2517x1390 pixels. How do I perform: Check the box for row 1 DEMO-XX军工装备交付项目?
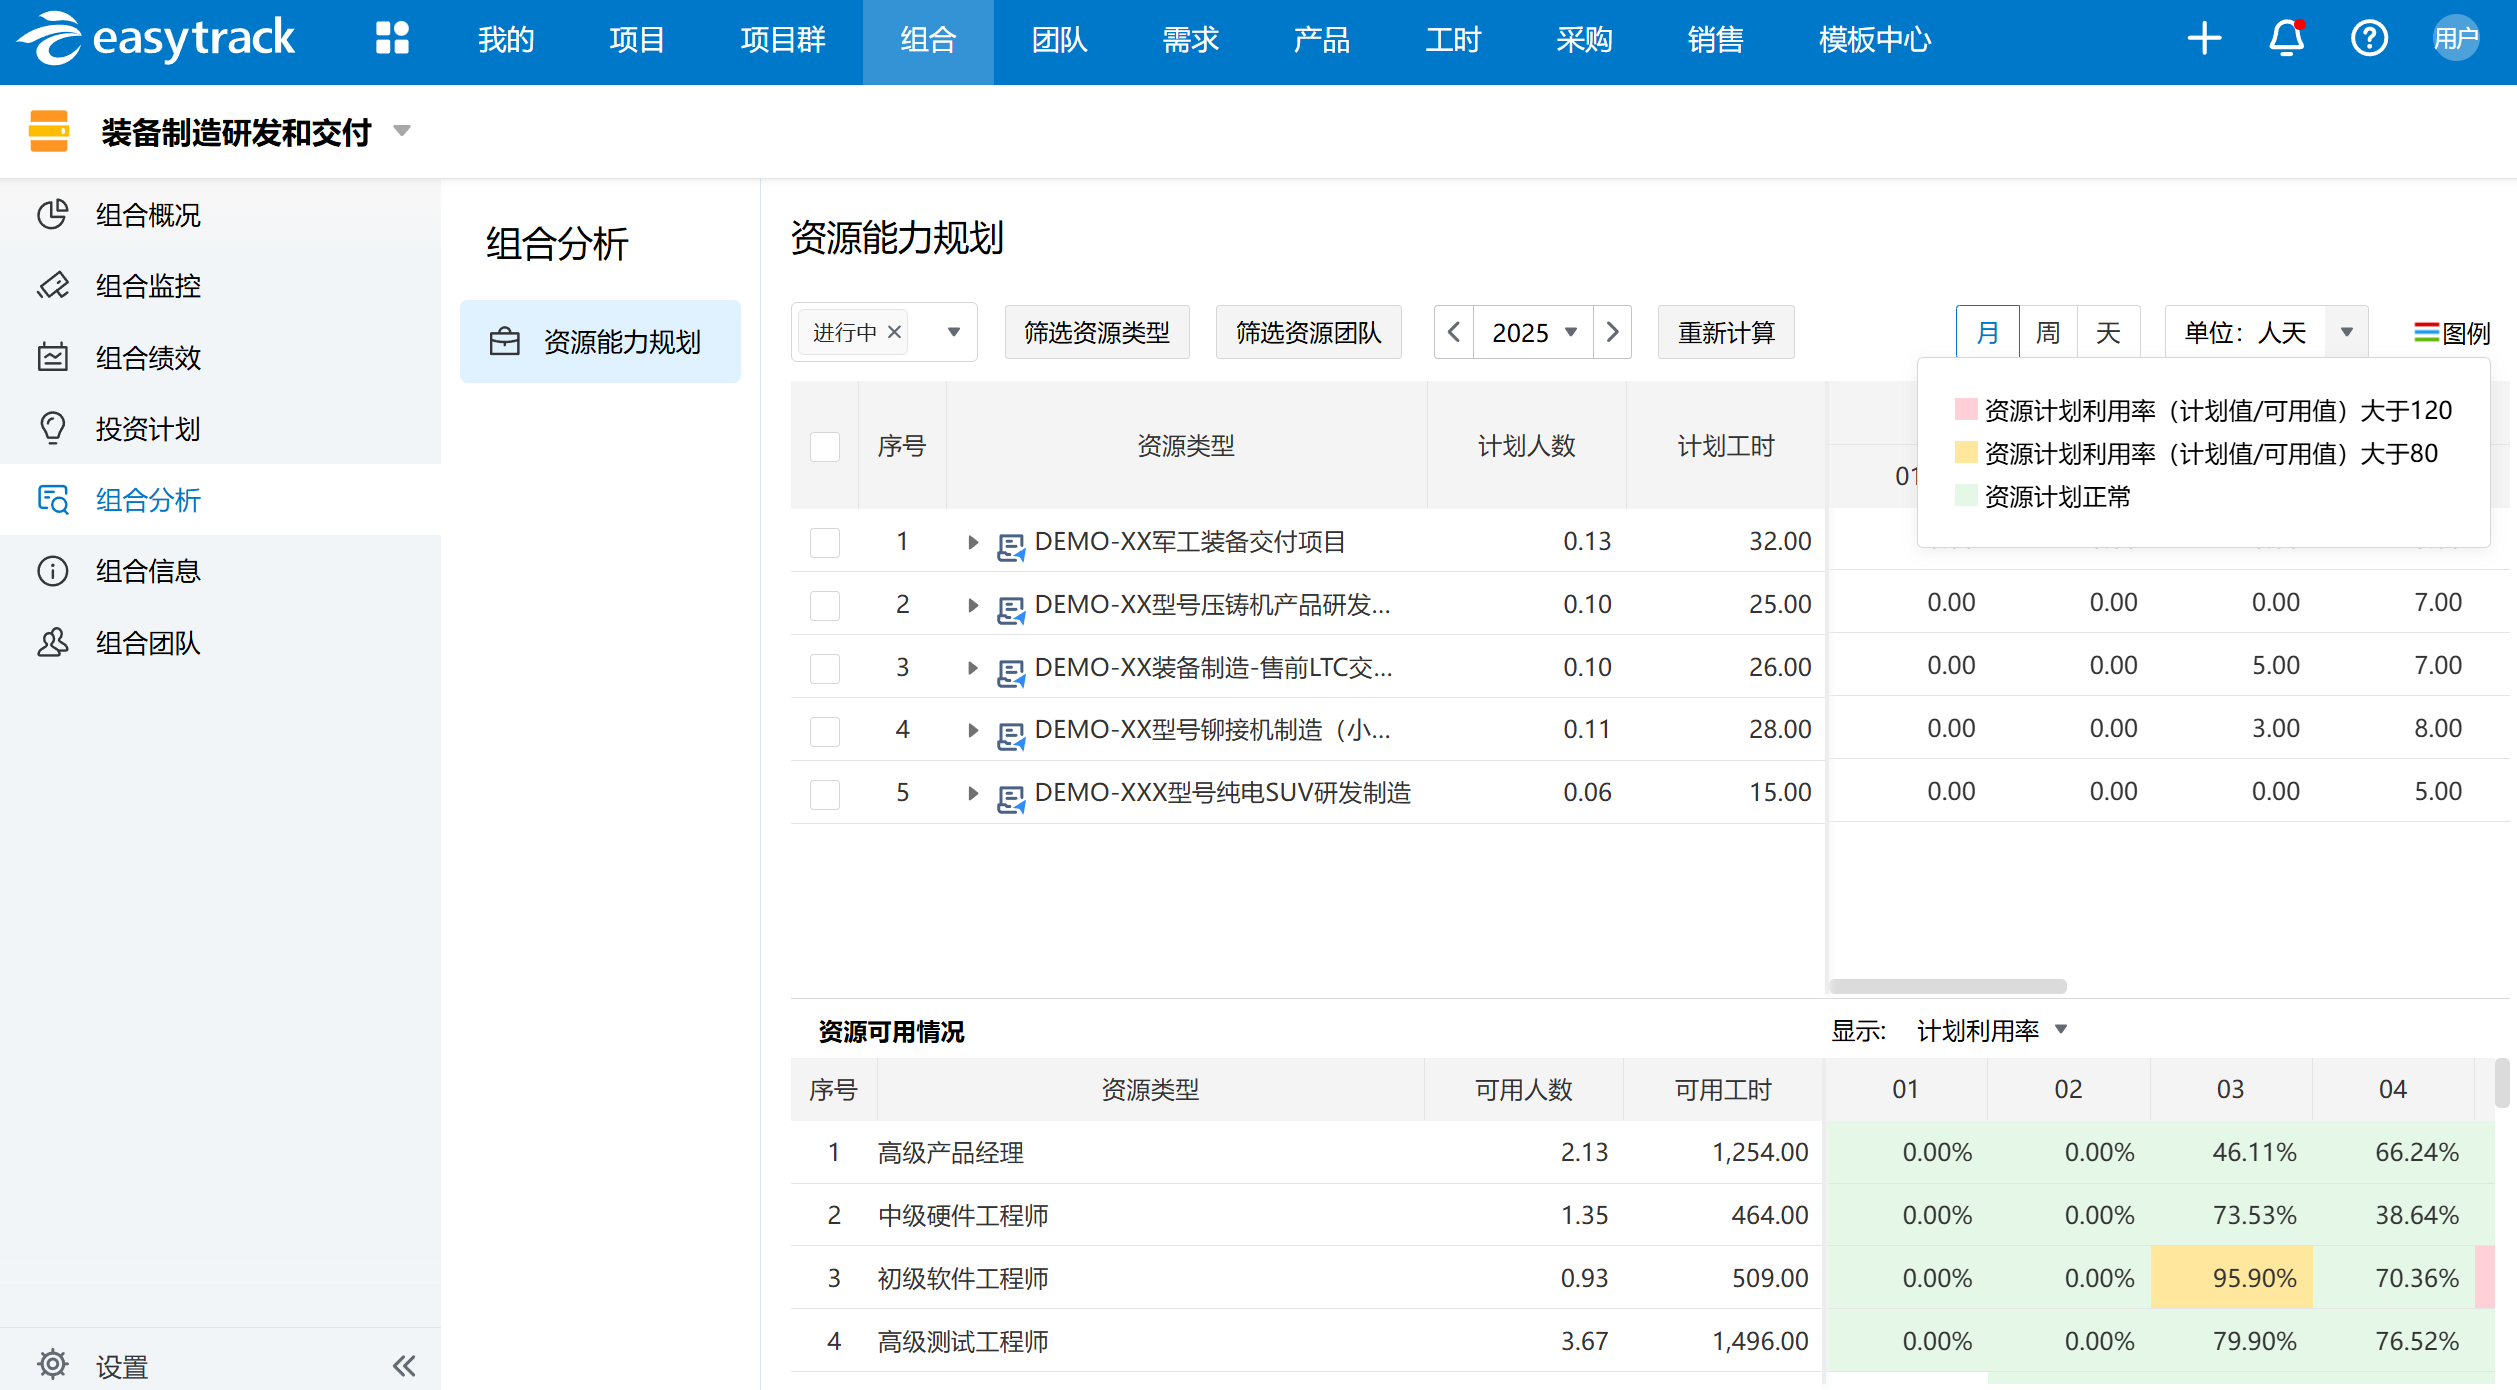point(825,542)
